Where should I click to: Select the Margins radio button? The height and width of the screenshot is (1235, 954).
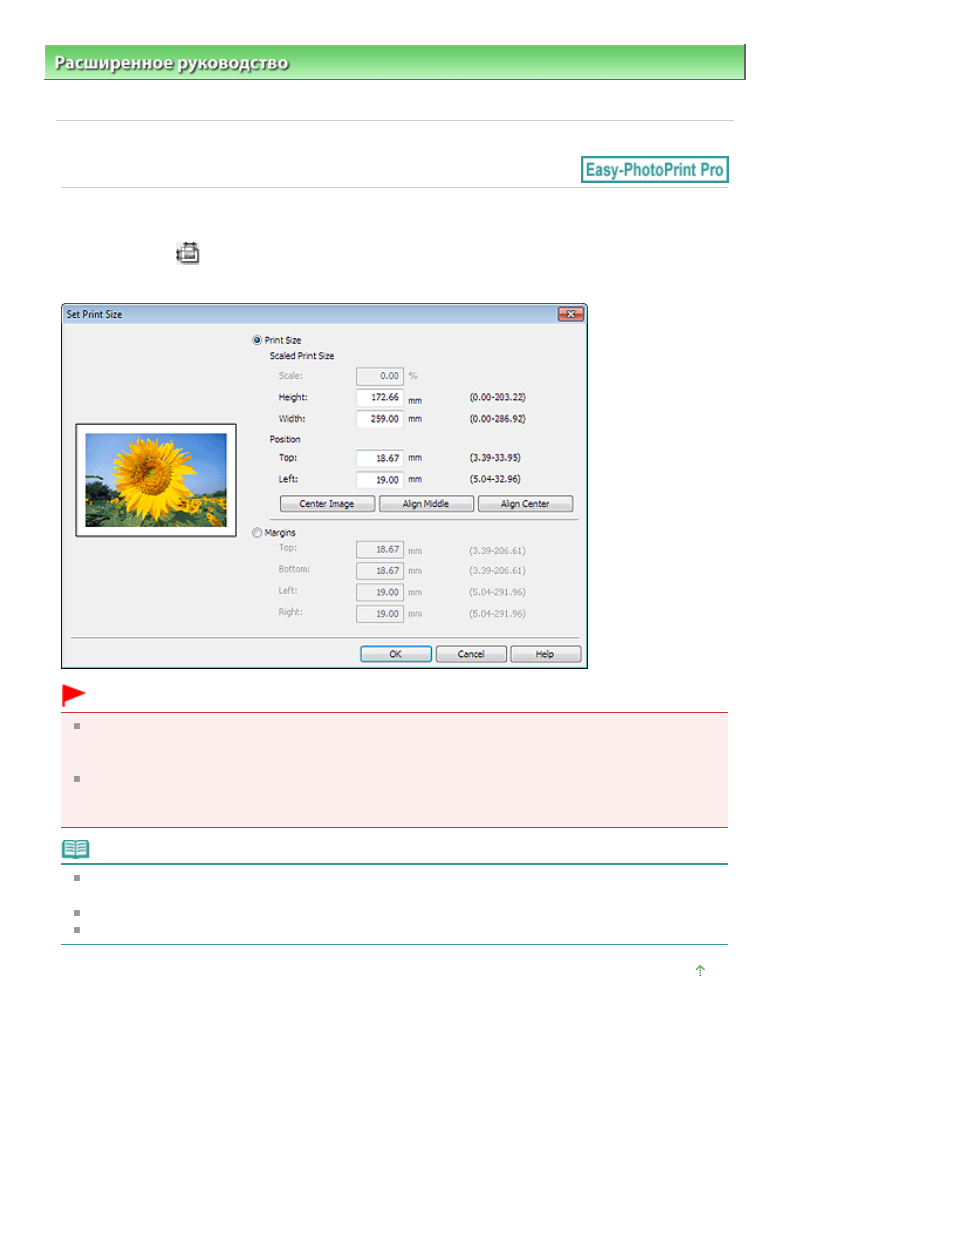(x=257, y=533)
